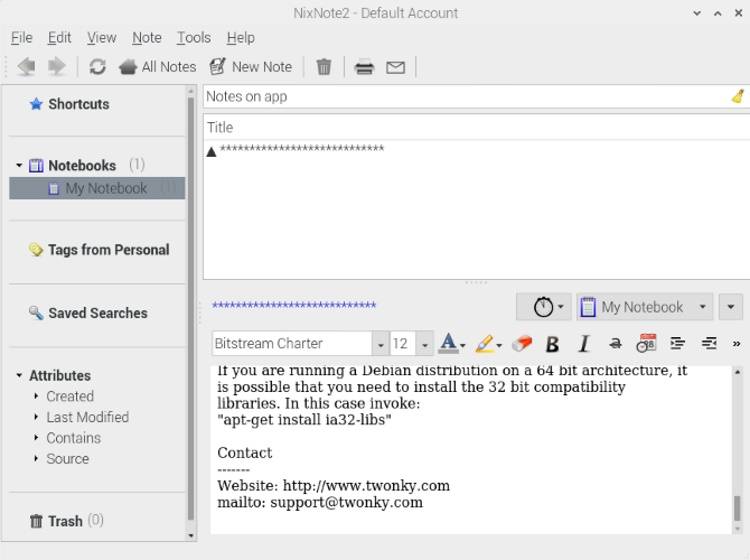Toggle italic formatting
Screen dimensions: 750x560
point(584,344)
